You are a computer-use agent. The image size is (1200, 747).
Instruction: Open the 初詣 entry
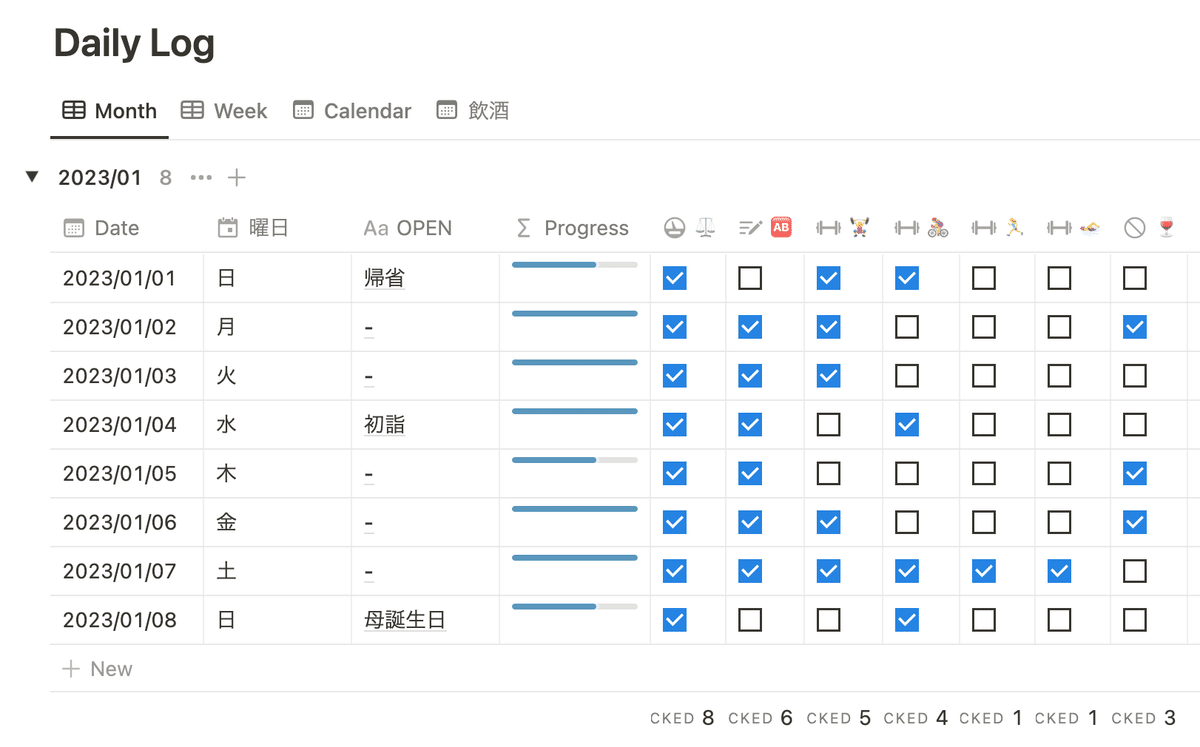(384, 425)
